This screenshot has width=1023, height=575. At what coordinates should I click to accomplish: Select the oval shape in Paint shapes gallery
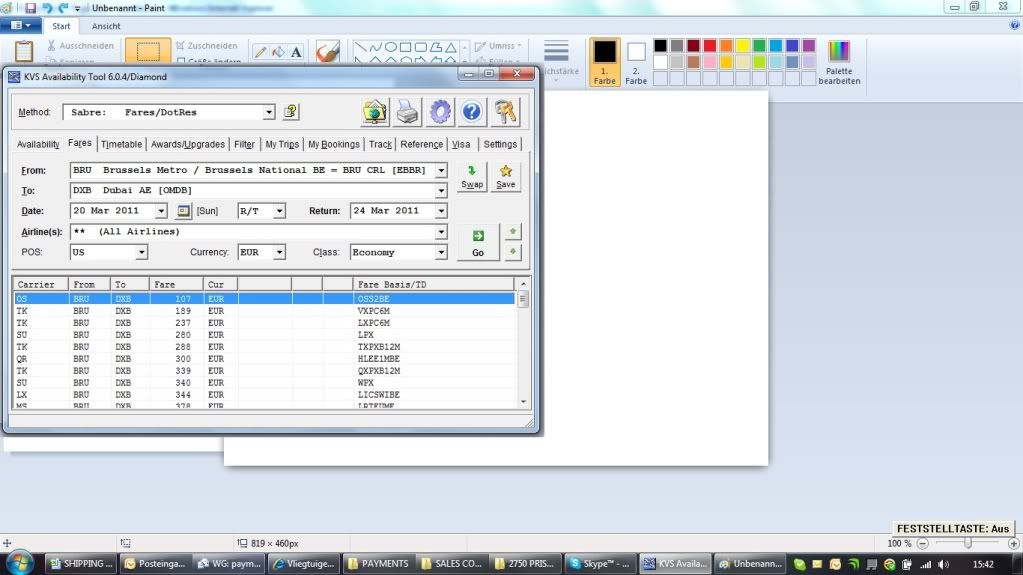390,47
